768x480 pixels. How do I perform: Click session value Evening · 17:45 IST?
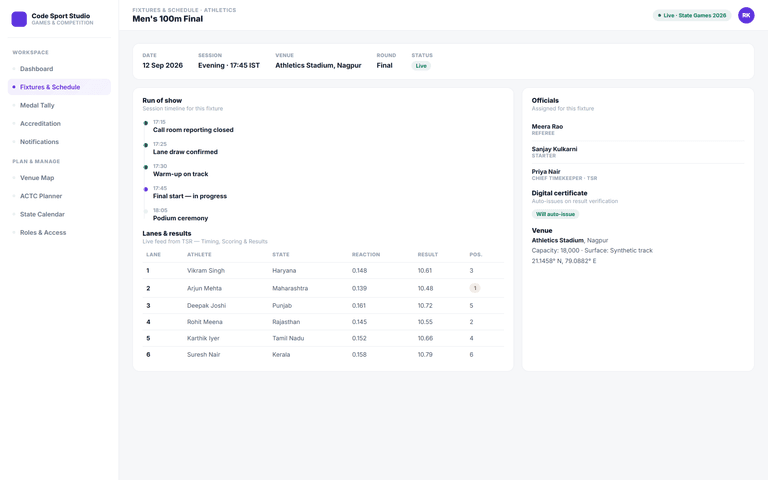229,65
